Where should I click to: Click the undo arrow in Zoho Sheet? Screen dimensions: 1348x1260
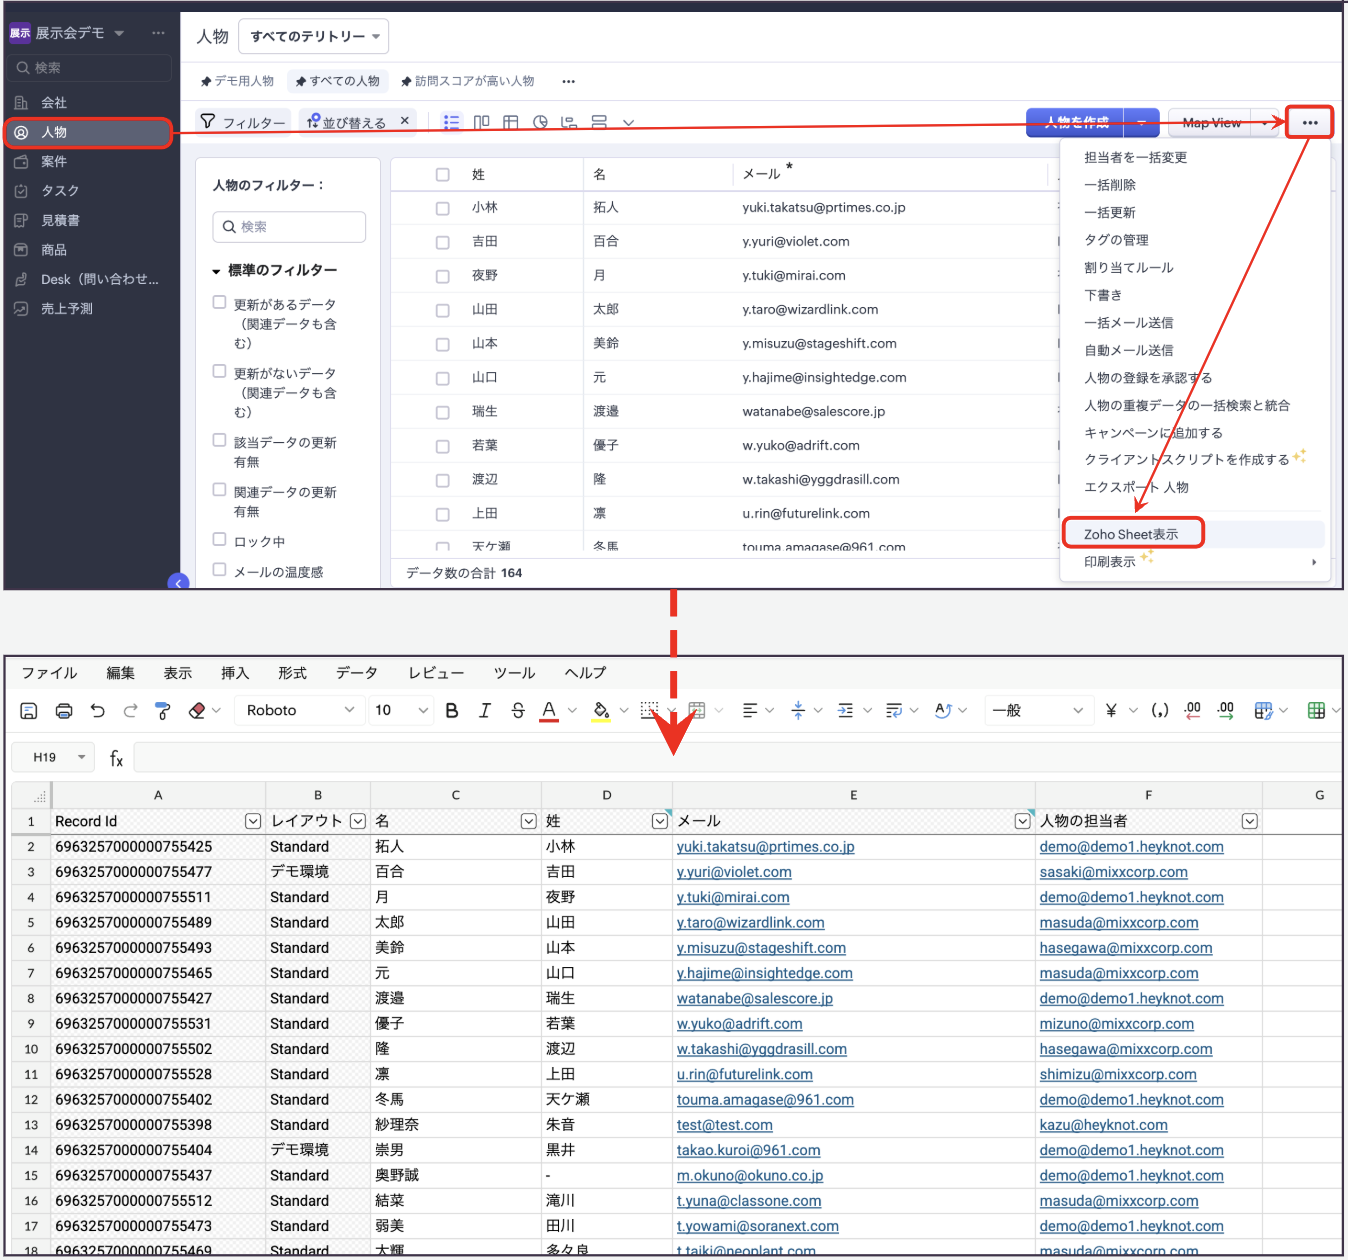pos(97,711)
